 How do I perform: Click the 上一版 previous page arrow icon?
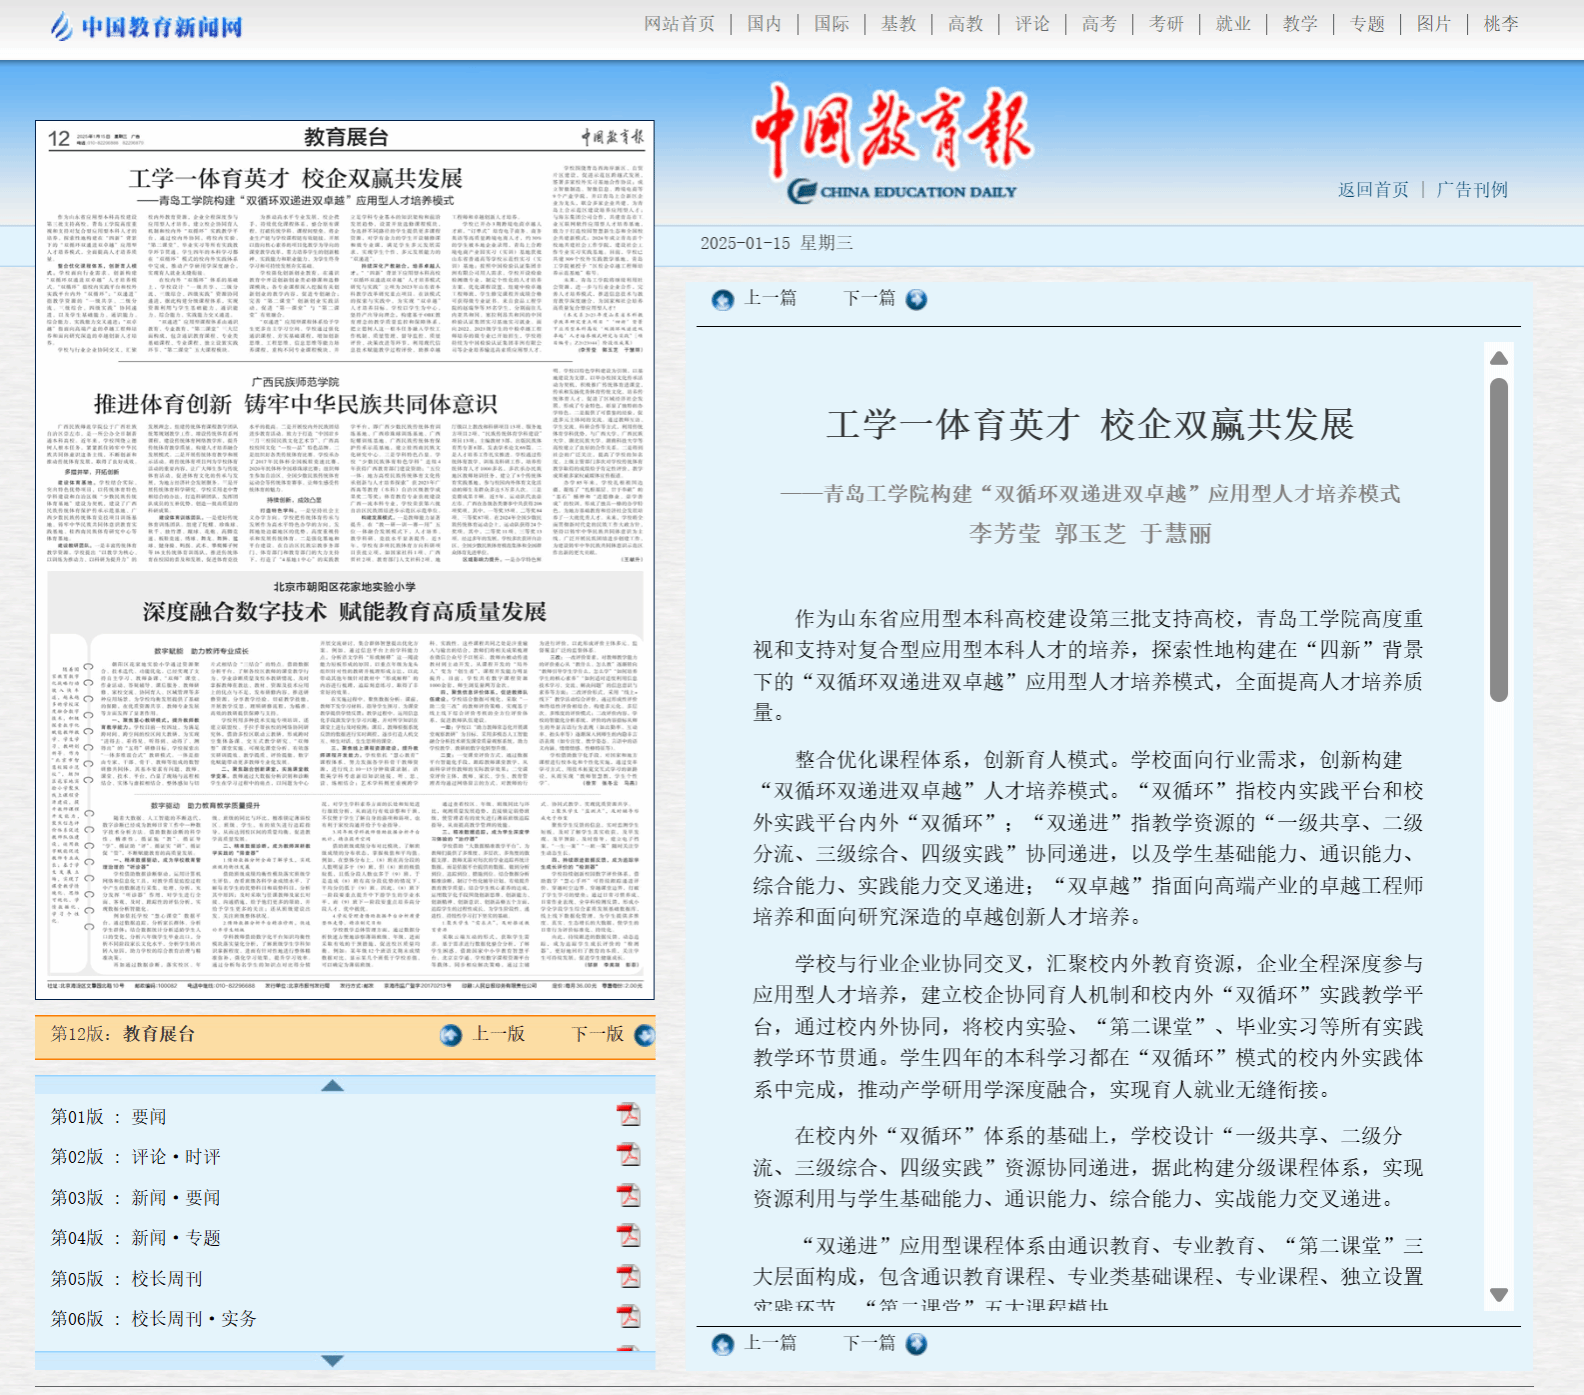(x=451, y=1035)
